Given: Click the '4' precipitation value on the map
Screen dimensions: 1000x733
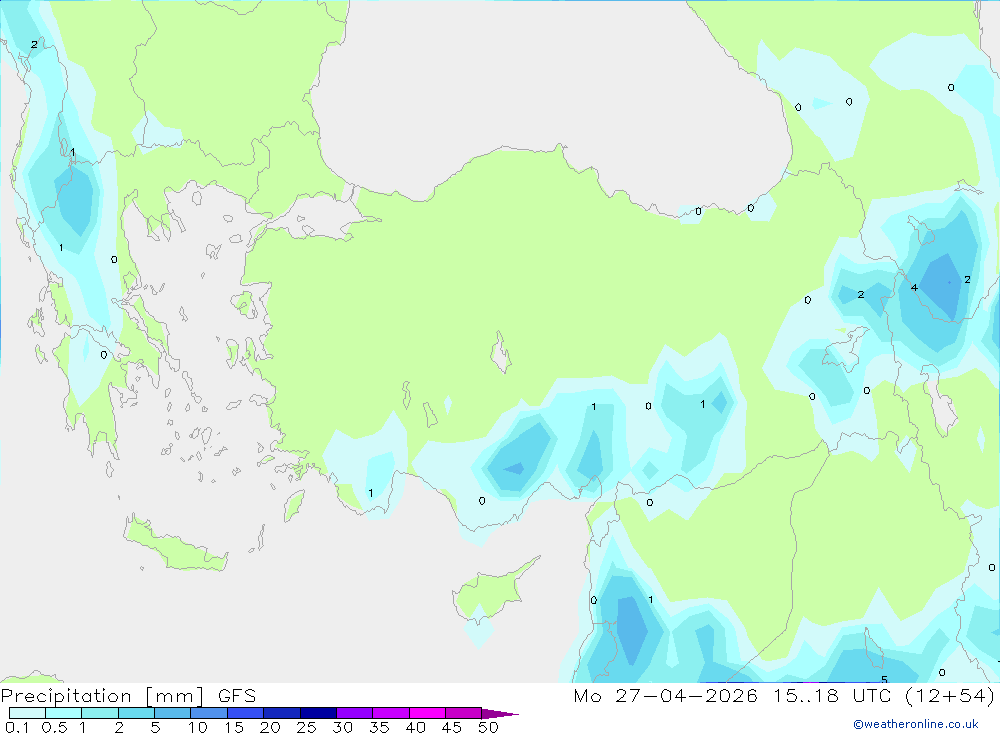Looking at the screenshot, I should 914,288.
